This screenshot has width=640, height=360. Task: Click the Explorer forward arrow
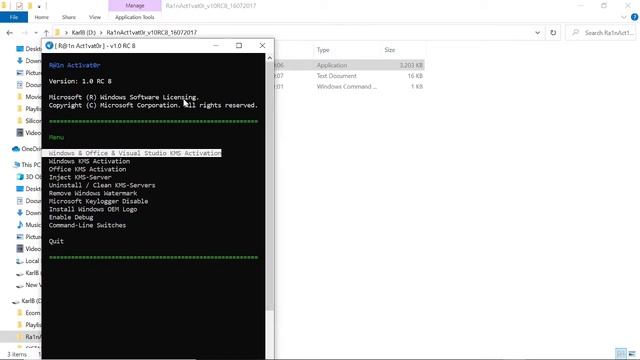click(24, 33)
